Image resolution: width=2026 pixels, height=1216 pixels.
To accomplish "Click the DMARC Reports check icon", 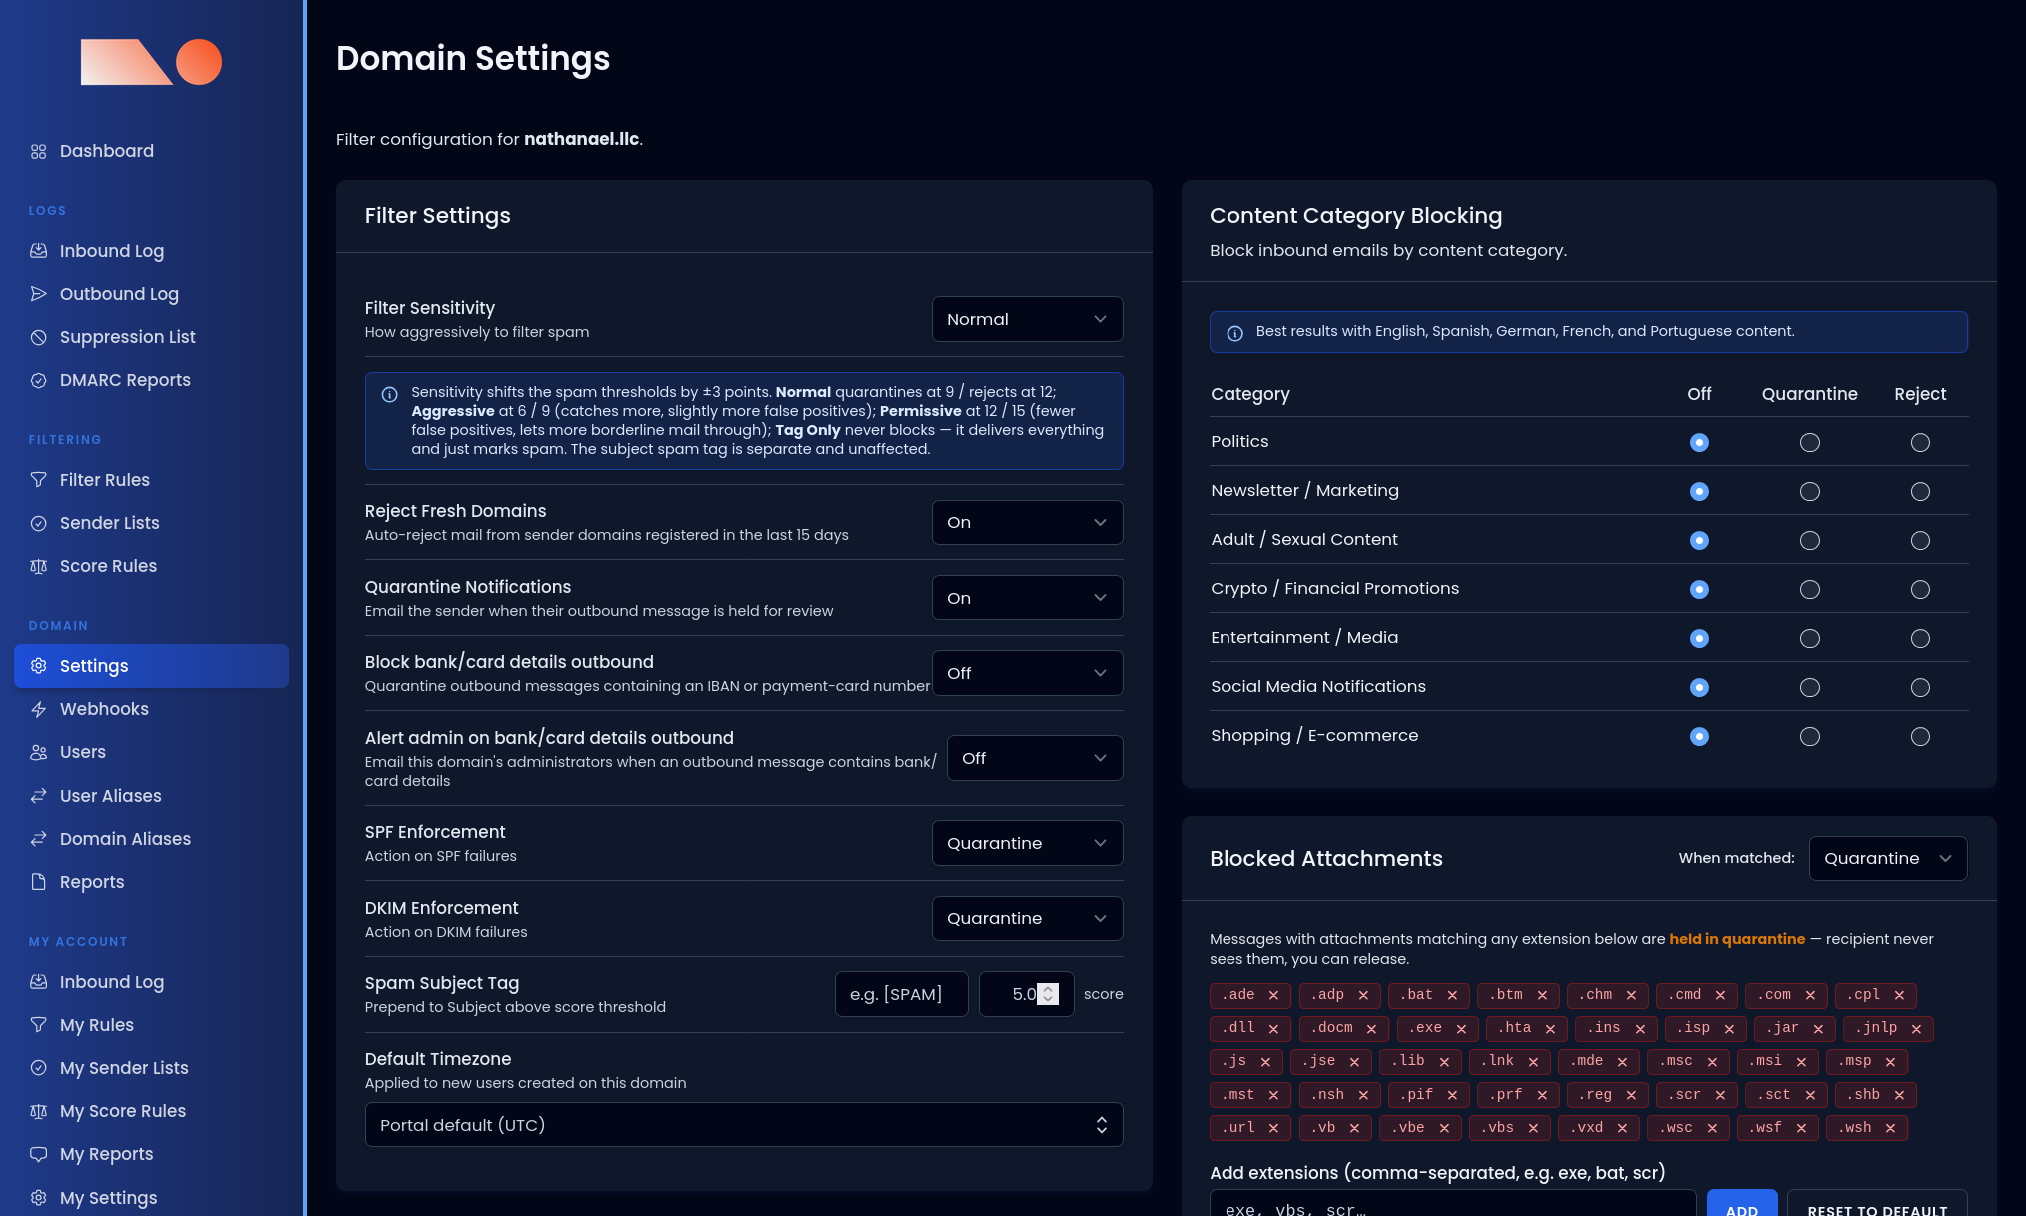I will [39, 380].
